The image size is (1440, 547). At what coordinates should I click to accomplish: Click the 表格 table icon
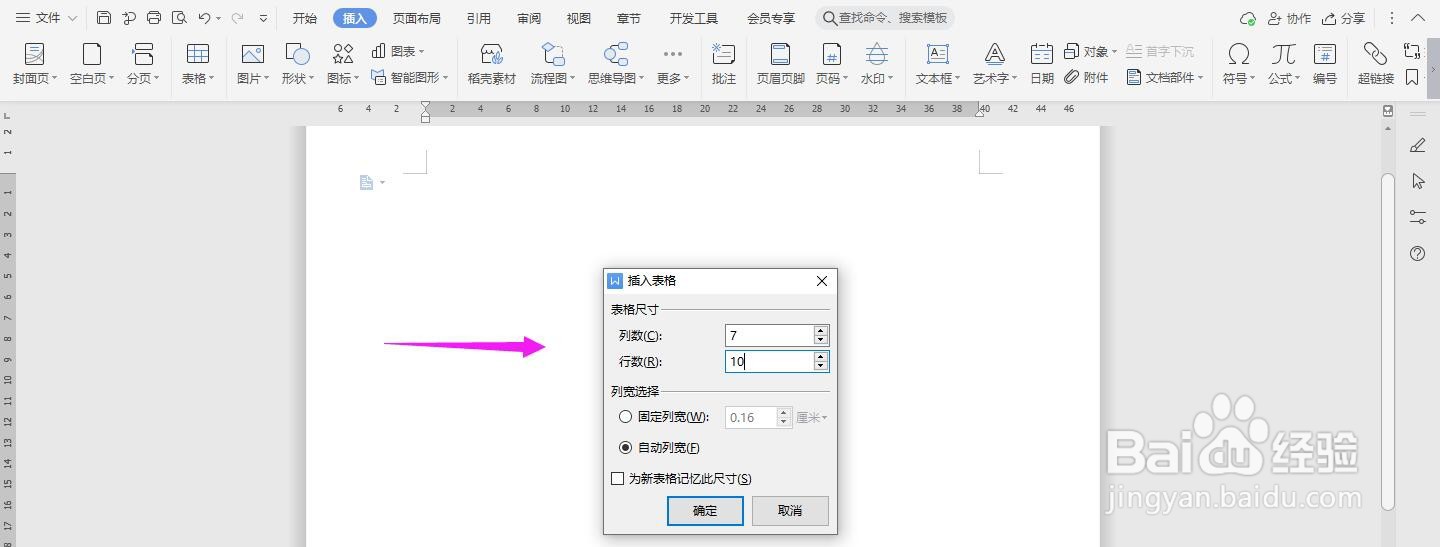(198, 54)
